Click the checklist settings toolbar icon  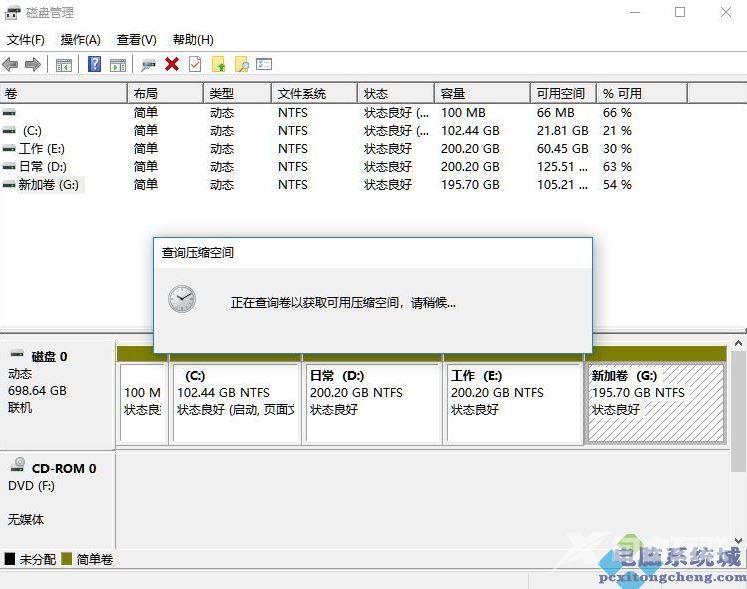point(264,64)
